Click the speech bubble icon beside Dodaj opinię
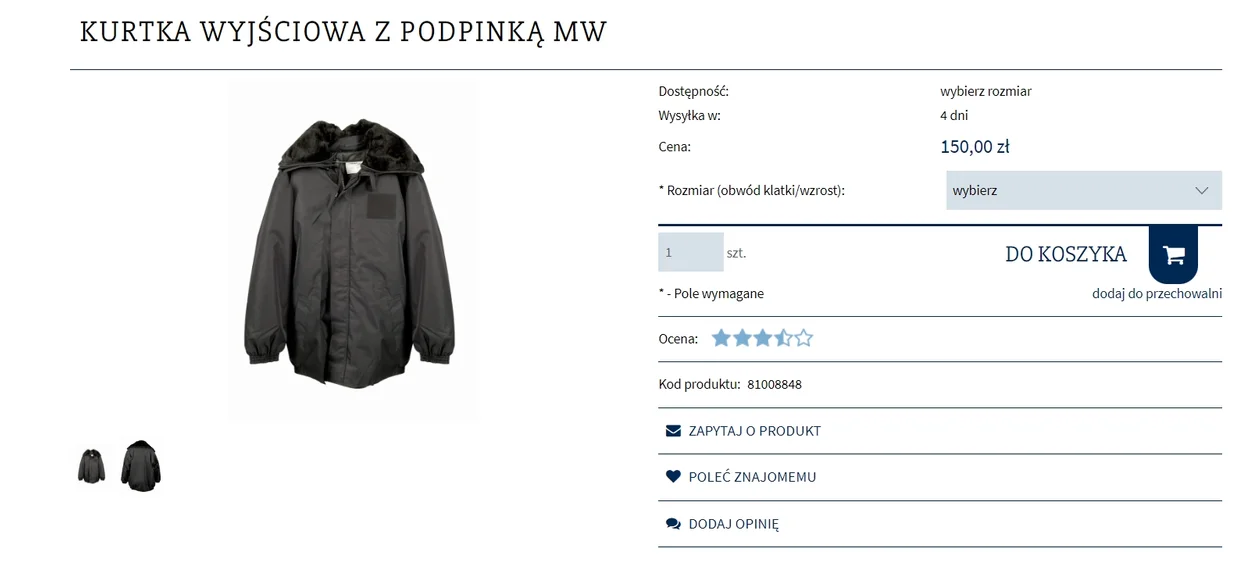Viewport: 1260px width, 564px height. pyautogui.click(x=673, y=524)
